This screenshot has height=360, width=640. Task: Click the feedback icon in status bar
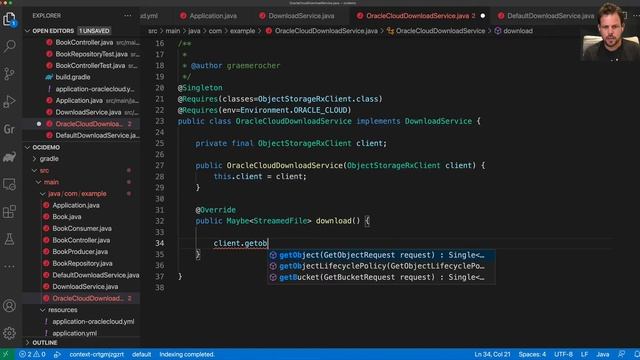pos(621,354)
